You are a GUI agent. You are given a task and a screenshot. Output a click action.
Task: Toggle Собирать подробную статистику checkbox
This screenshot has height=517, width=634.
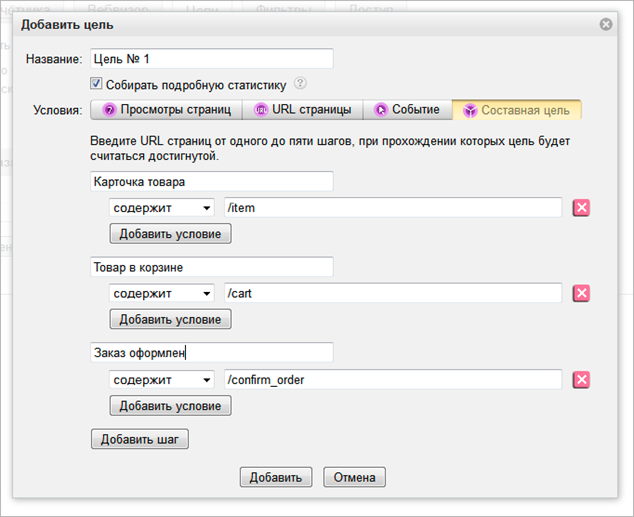coord(97,85)
